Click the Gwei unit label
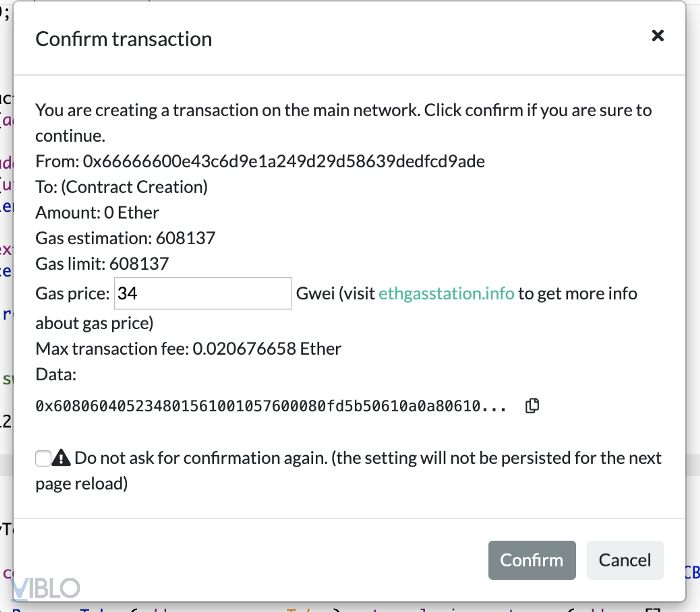The height and width of the screenshot is (612, 700). pos(315,293)
